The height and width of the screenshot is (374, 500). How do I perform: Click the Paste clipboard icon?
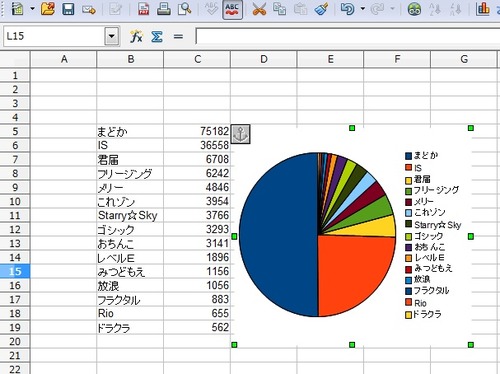pos(300,9)
